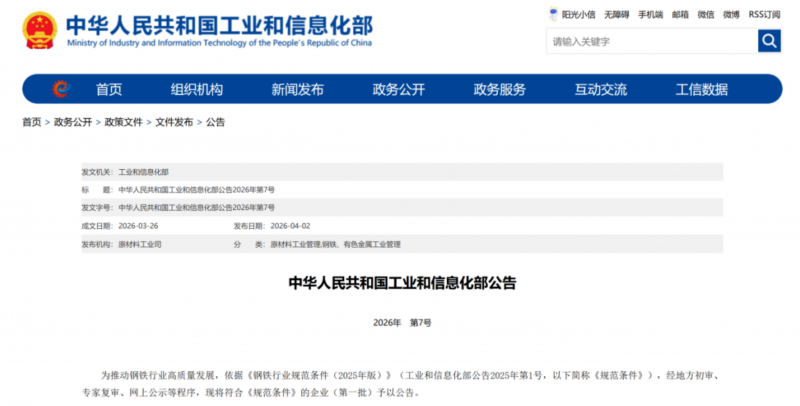Open the 微博 link
This screenshot has width=800, height=406.
tap(732, 15)
